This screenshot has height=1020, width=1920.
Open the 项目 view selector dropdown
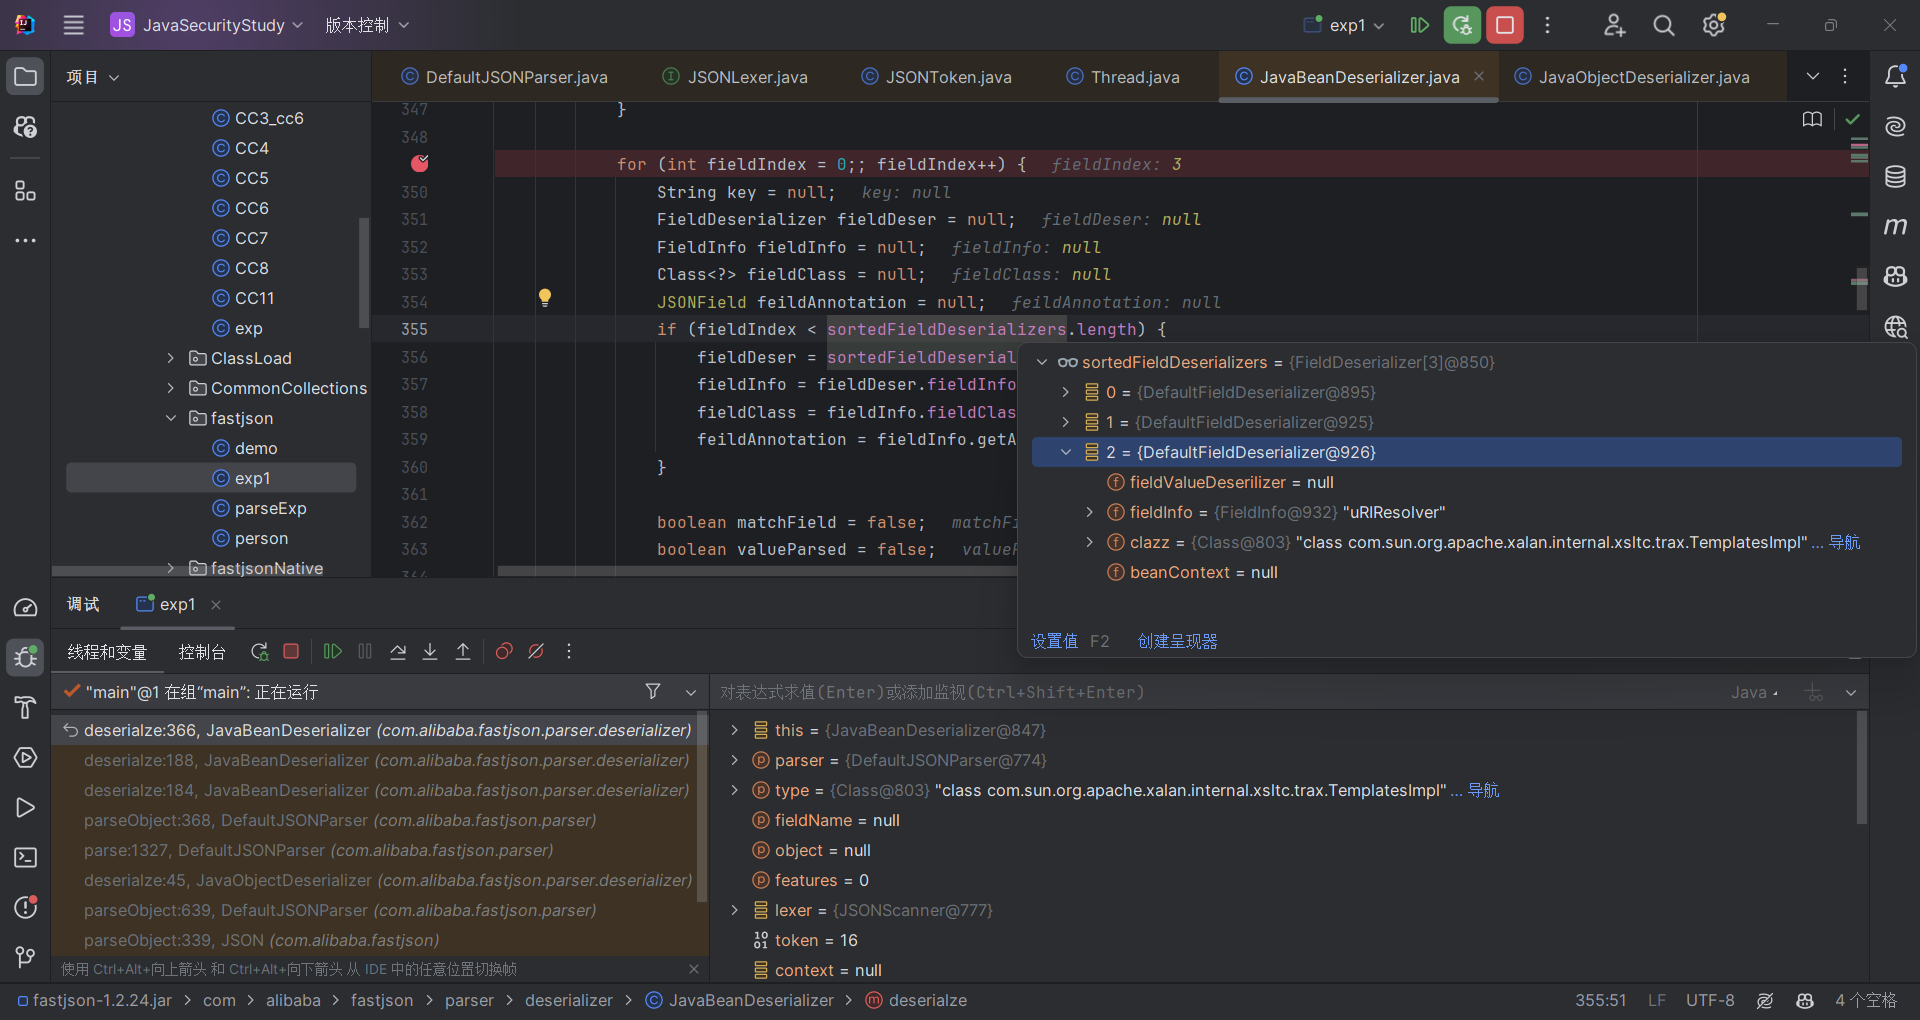[93, 77]
